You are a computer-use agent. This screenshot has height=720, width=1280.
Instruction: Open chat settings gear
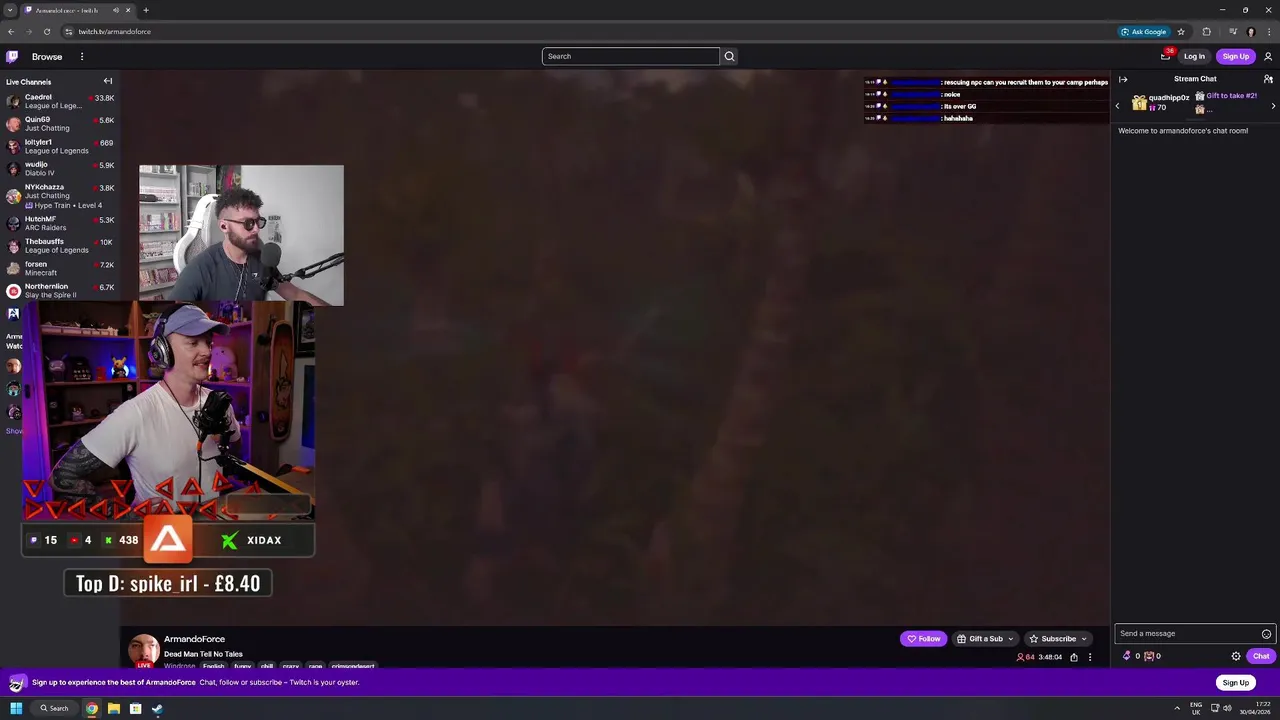(1236, 656)
